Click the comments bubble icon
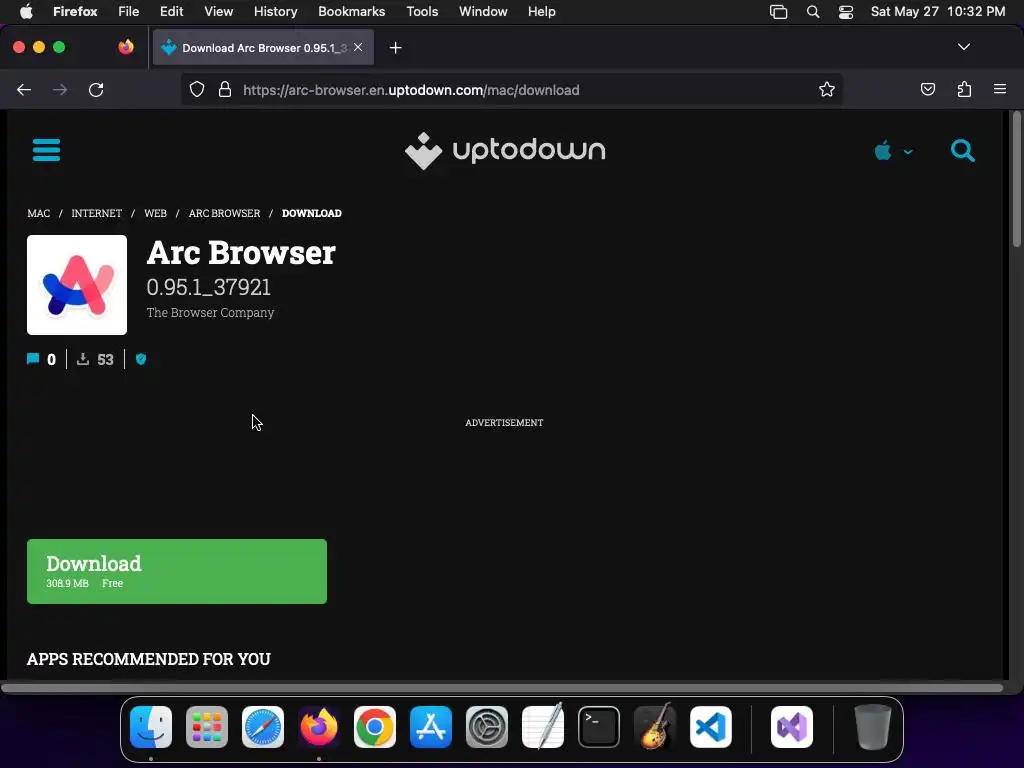 pos(33,359)
